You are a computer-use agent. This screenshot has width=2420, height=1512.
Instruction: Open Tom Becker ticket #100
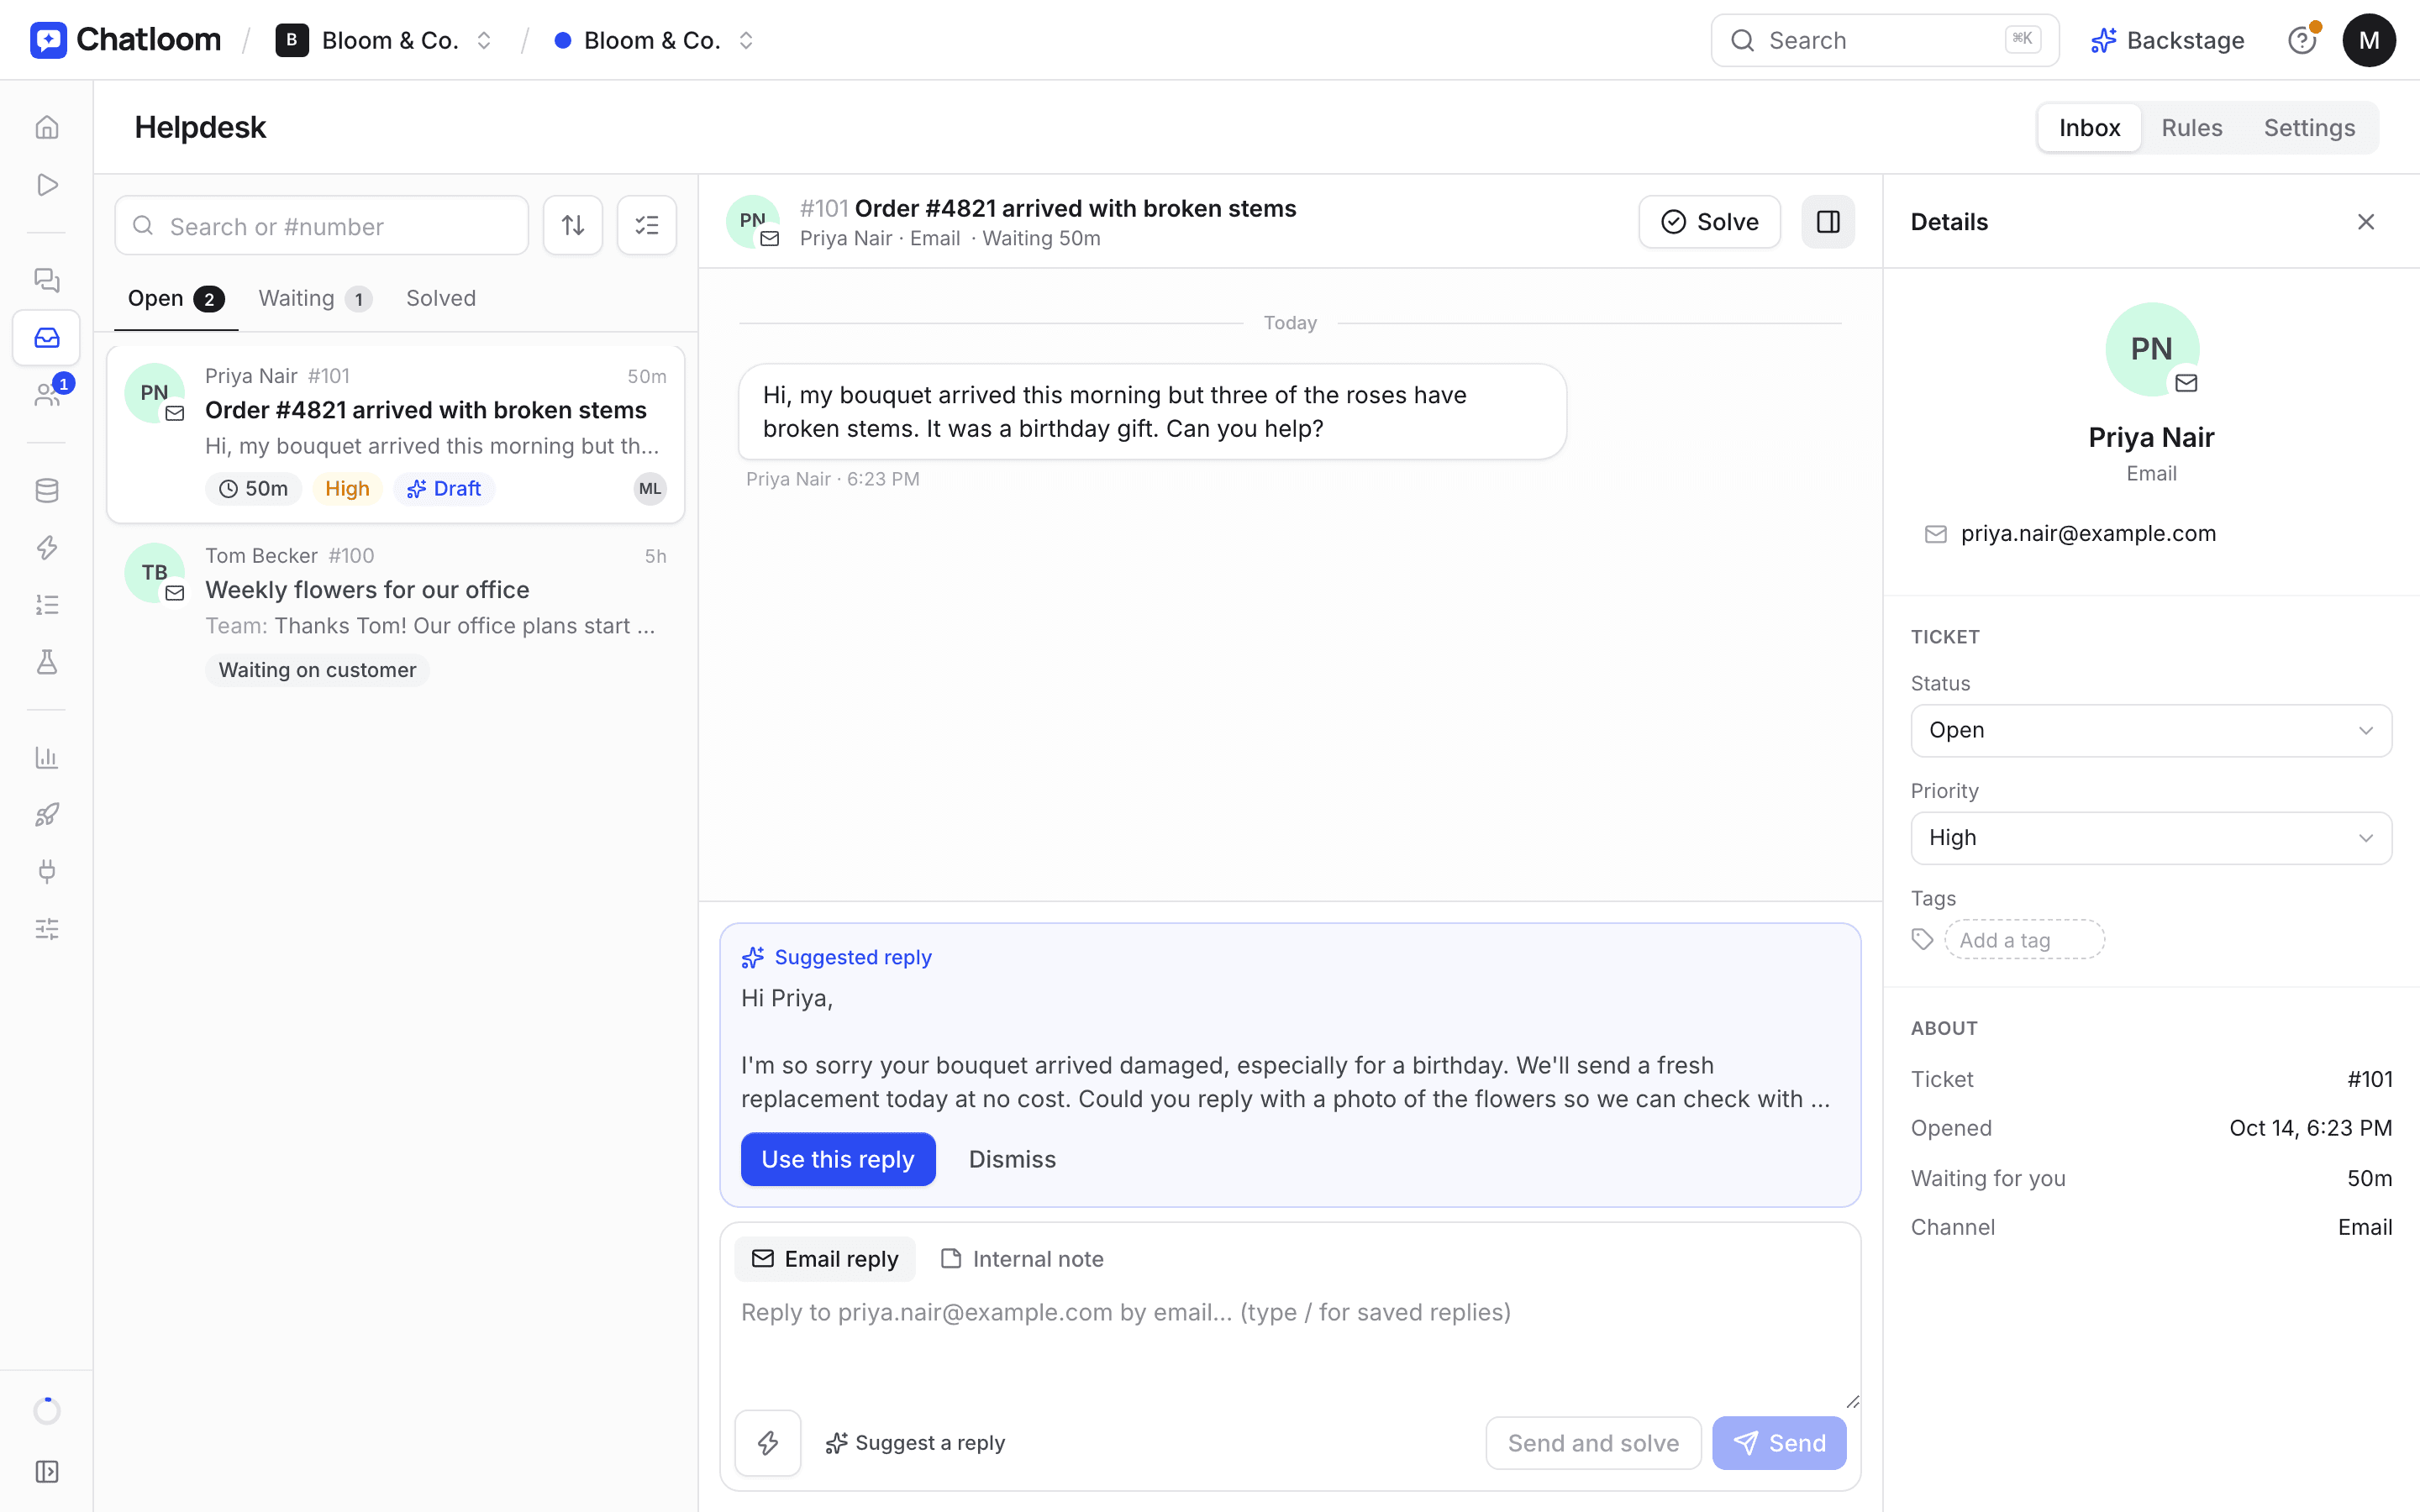396,614
